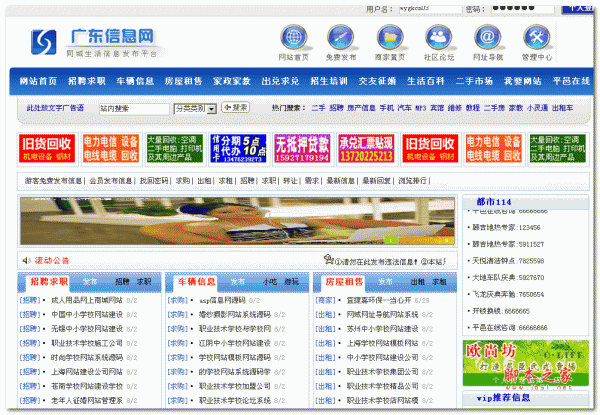Click the 承兑汇票贴现 ad banner

(x=366, y=148)
